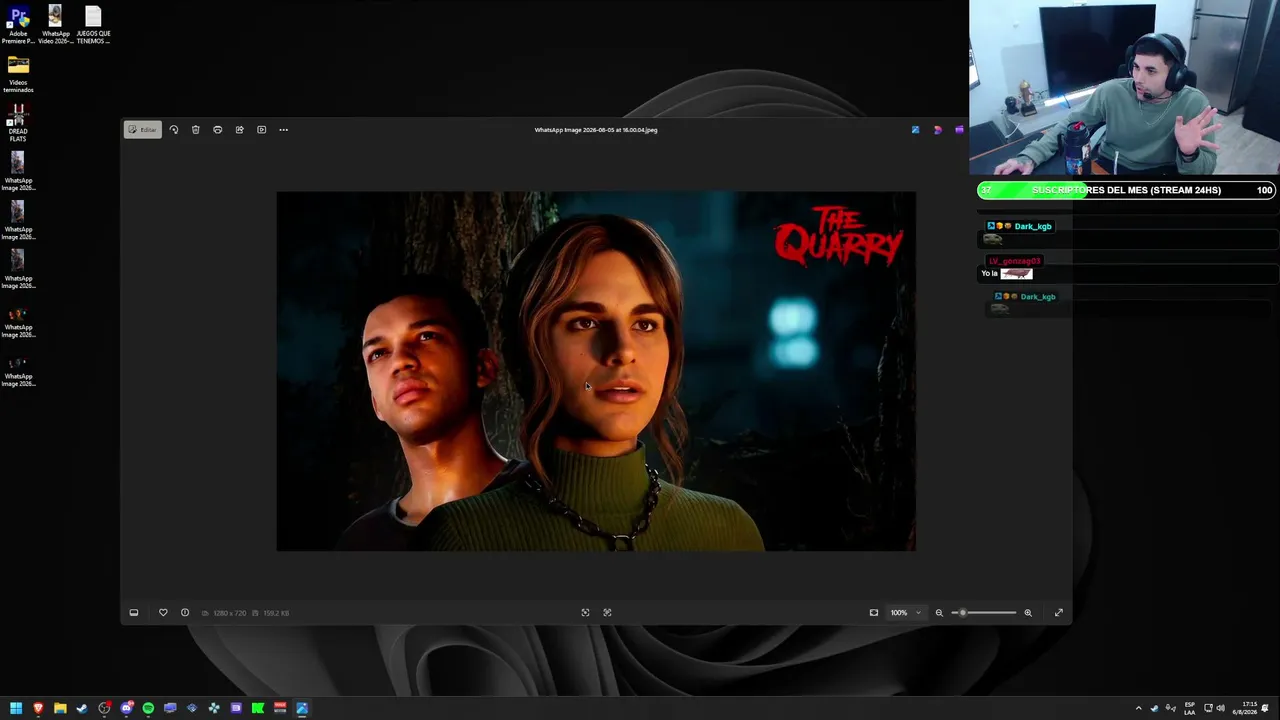Select the Adobe Premiere Pro desktop icon
This screenshot has width=1280, height=720.
tap(18, 26)
